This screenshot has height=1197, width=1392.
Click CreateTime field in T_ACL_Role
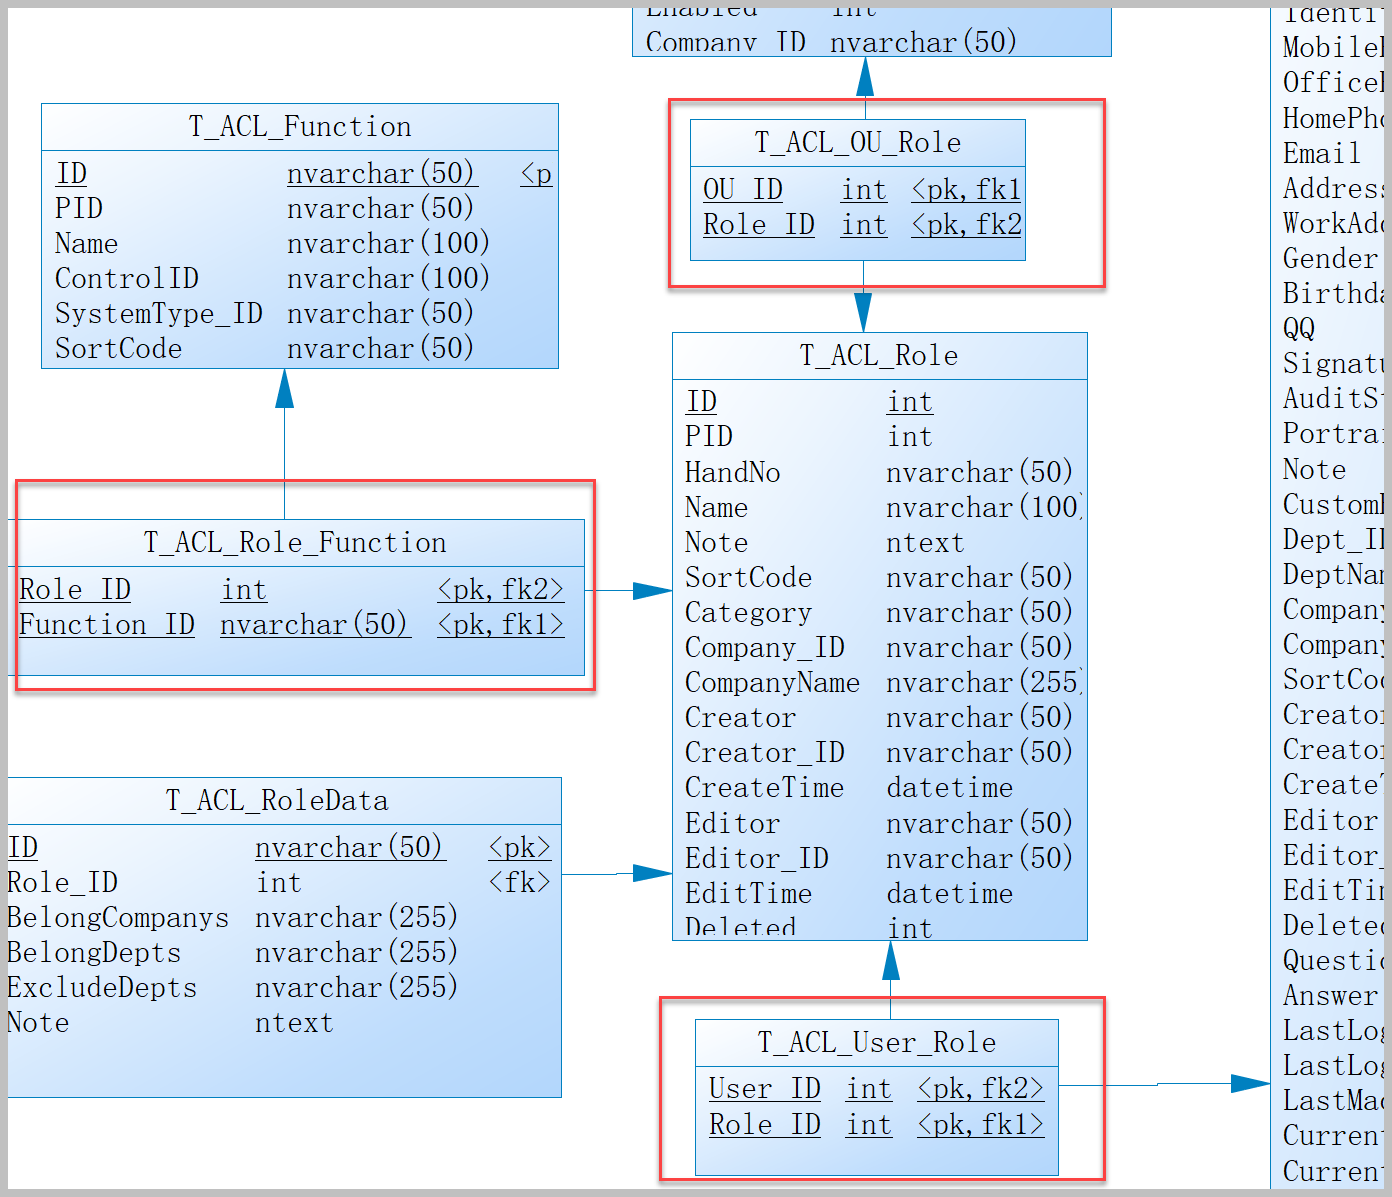pos(764,788)
